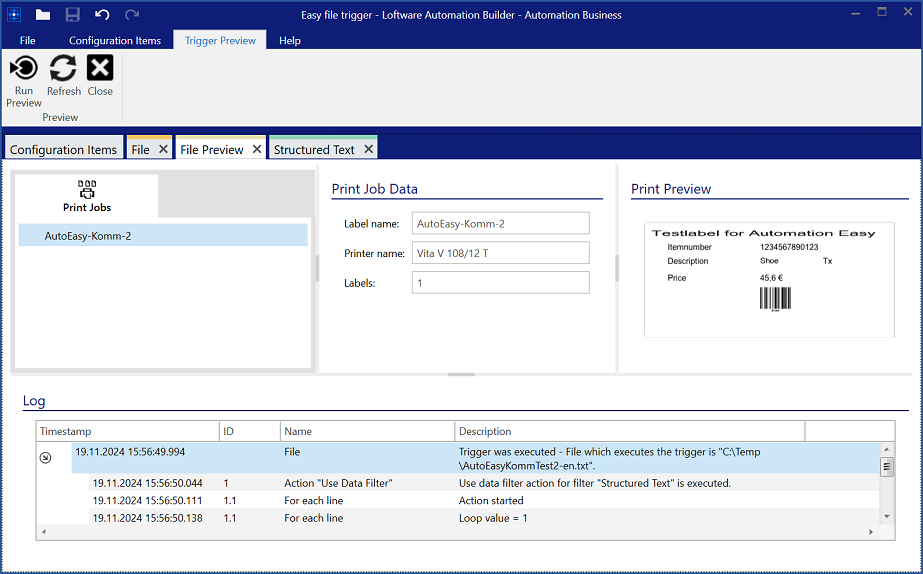923x574 pixels.
Task: Open the Help ribbon tab
Action: (x=290, y=41)
